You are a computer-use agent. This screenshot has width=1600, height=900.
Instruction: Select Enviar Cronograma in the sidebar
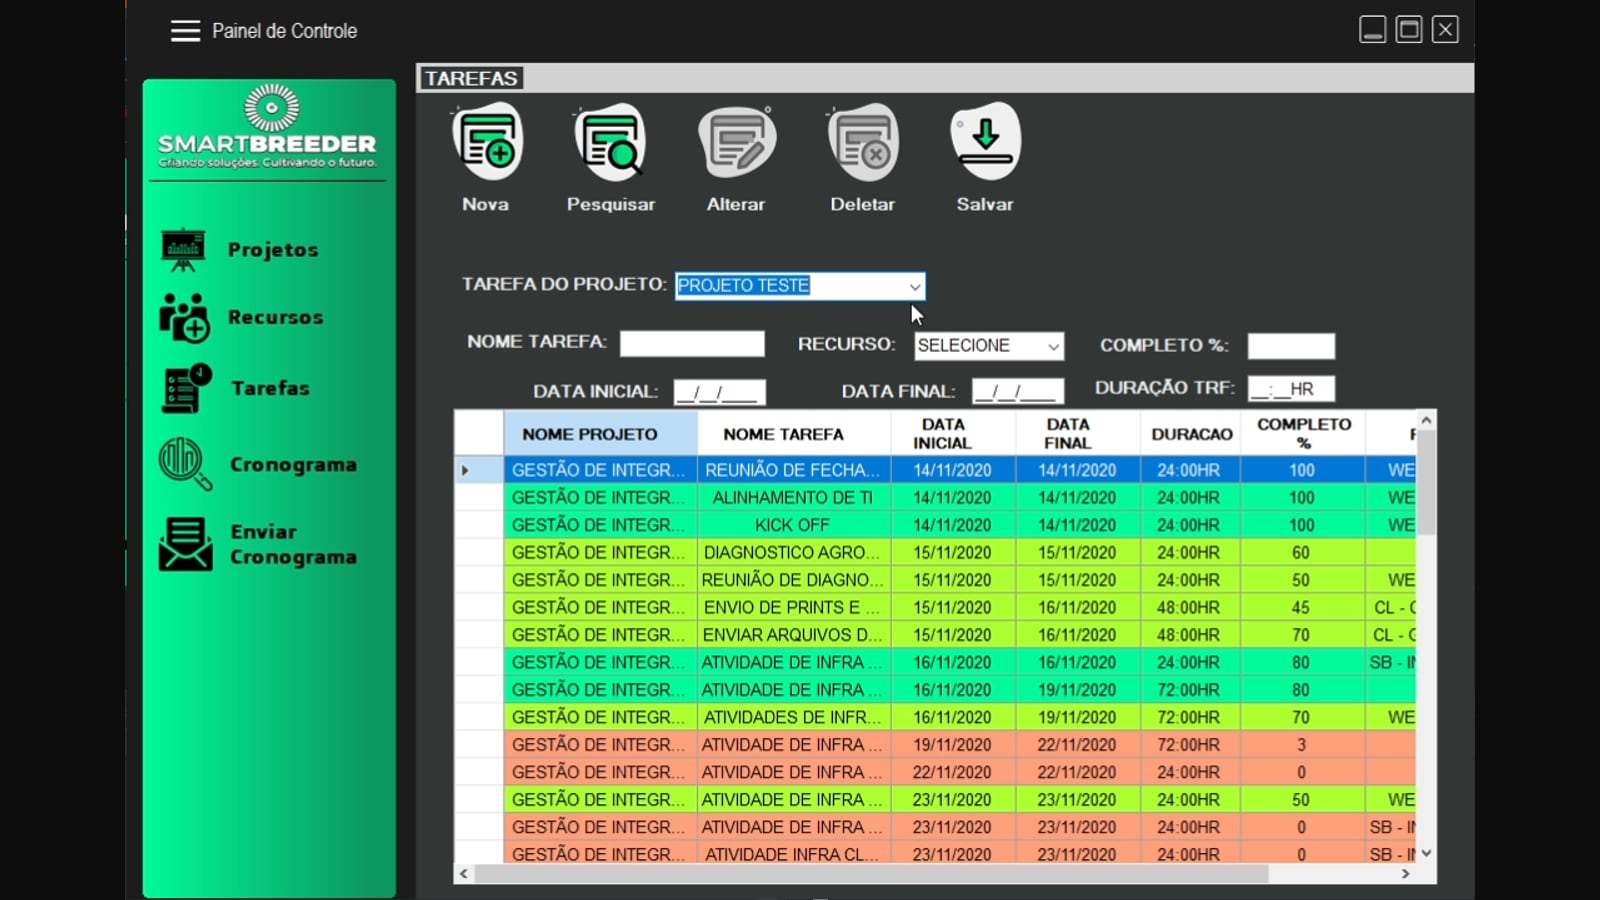point(258,544)
